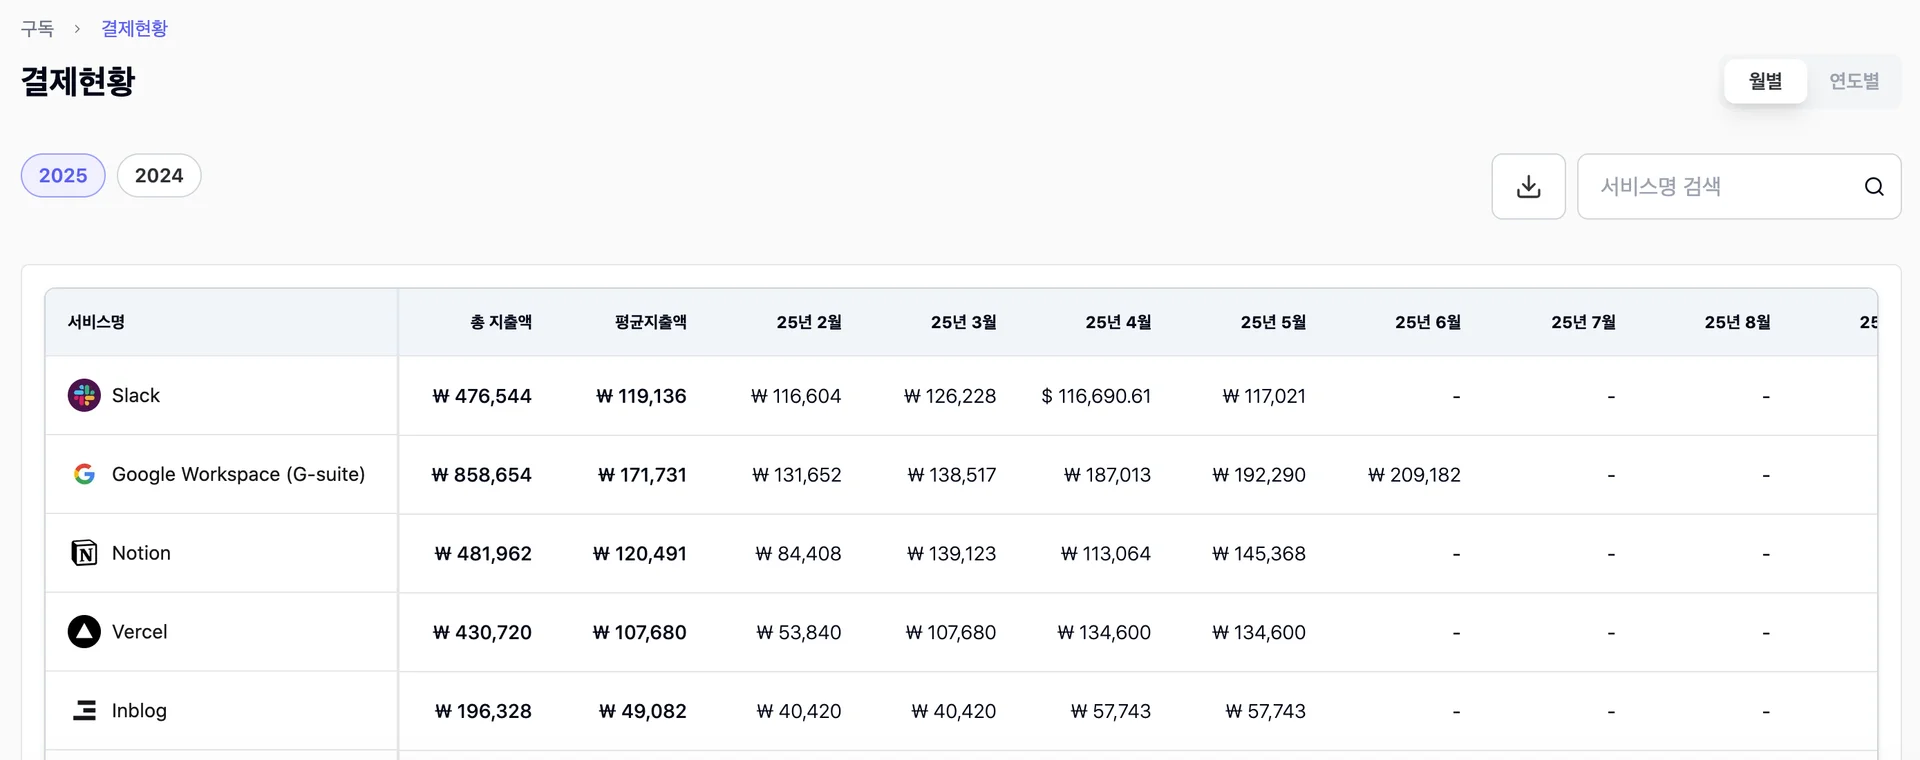The height and width of the screenshot is (760, 1920).
Task: Go to 구독 breadcrumb link
Action: (37, 29)
